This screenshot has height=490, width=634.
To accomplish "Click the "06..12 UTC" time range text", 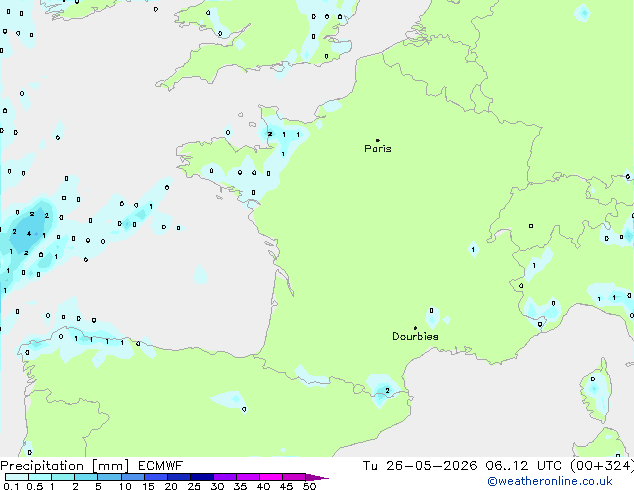I will click(524, 466).
